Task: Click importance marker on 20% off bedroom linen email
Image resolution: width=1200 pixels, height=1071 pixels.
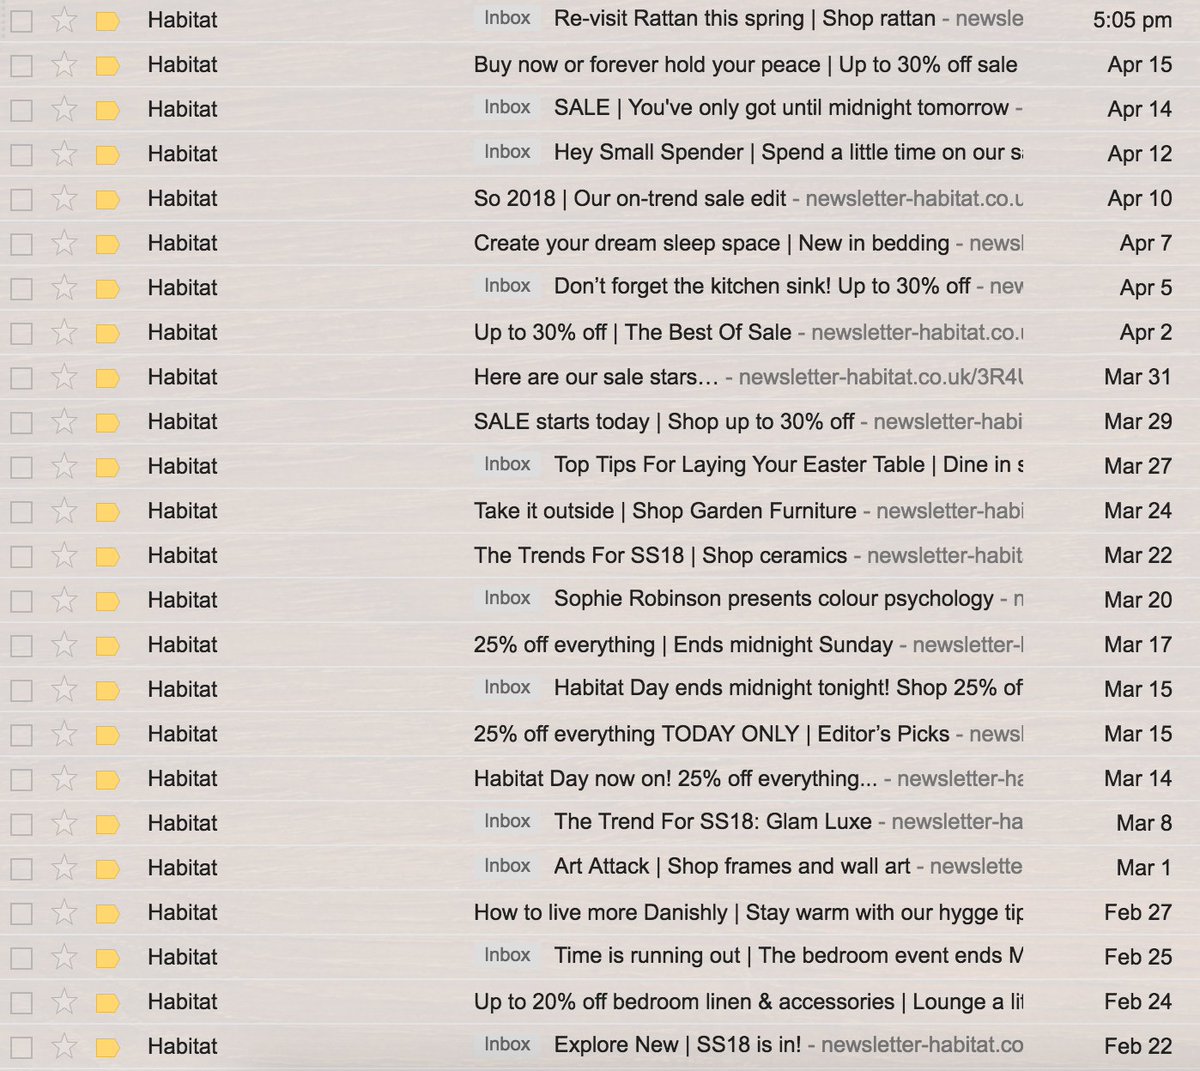Action: 108,1003
